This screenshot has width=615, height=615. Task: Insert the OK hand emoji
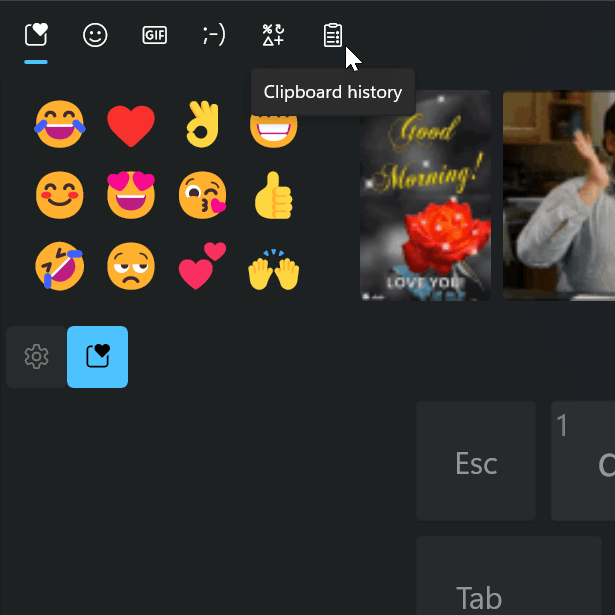(x=202, y=124)
